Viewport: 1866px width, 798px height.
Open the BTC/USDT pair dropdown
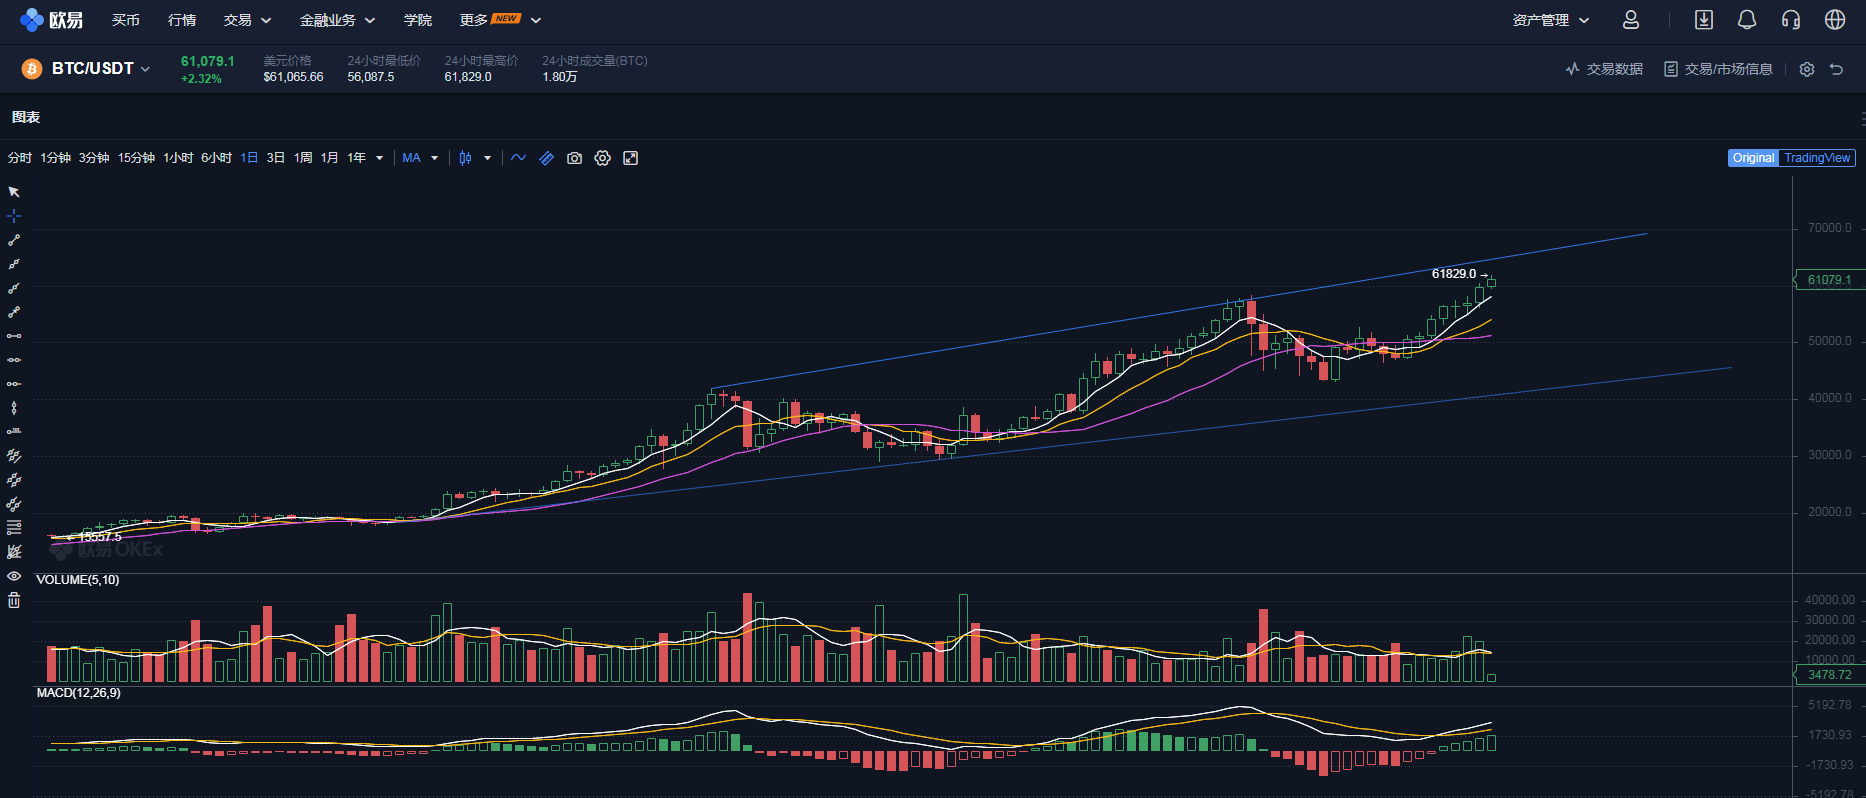[x=100, y=68]
